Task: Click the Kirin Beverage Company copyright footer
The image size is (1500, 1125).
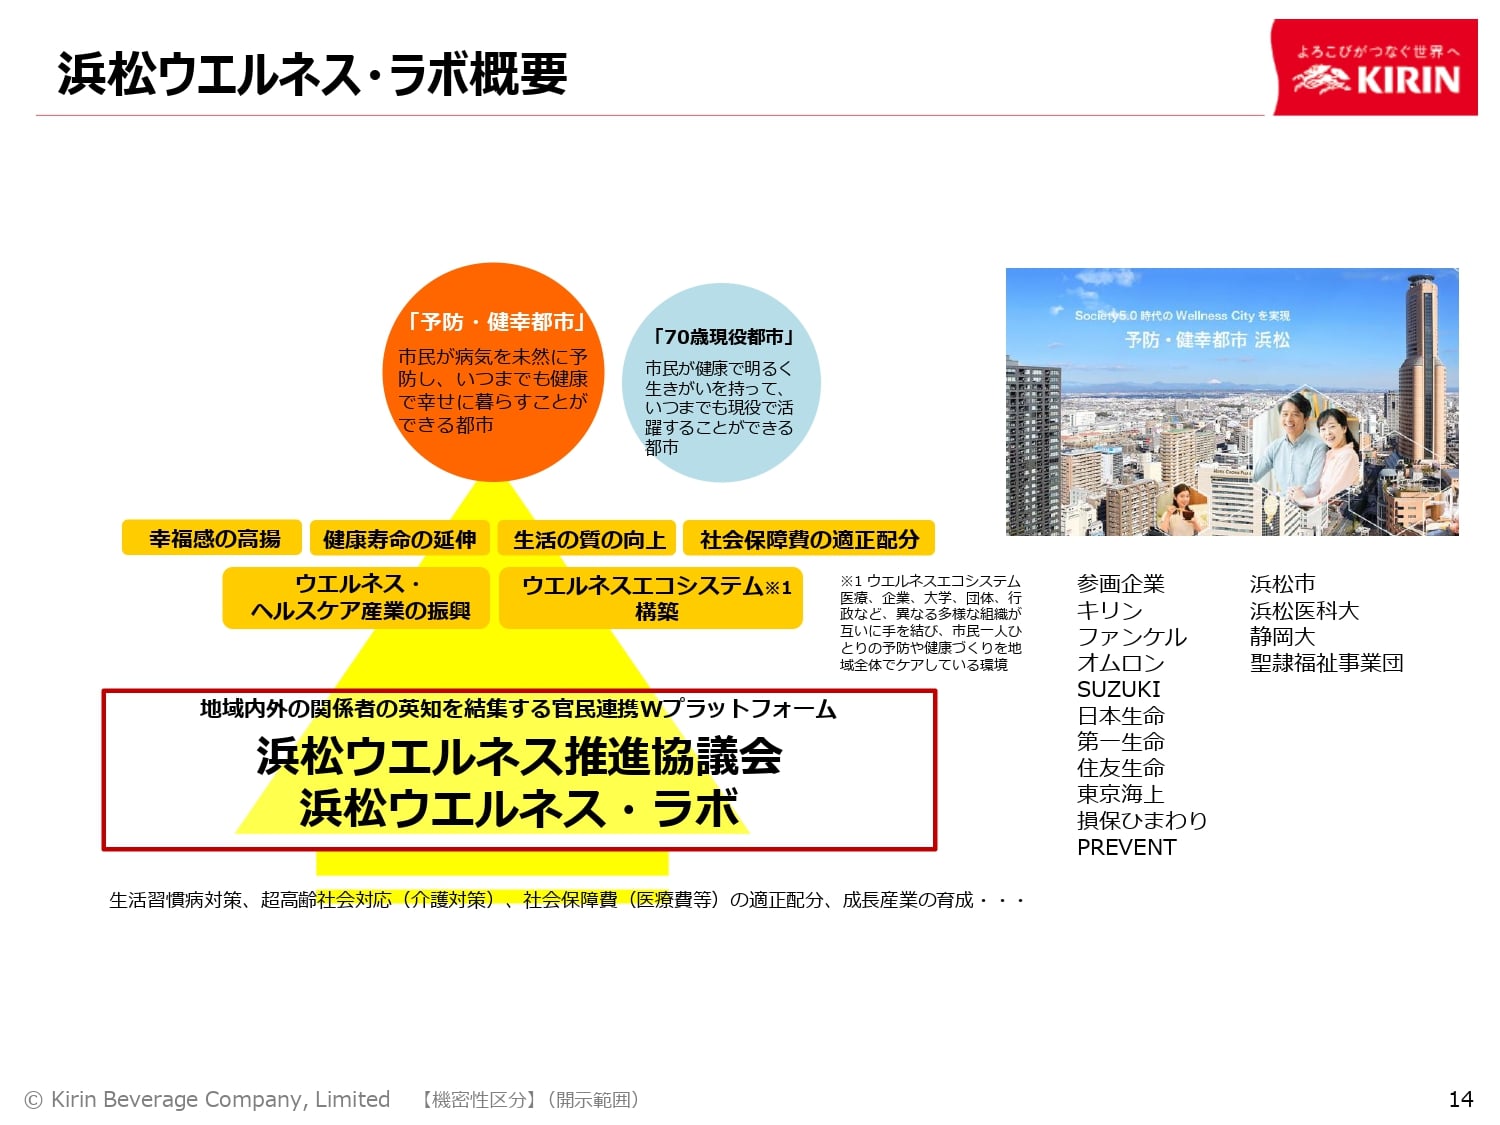Action: (x=207, y=1099)
